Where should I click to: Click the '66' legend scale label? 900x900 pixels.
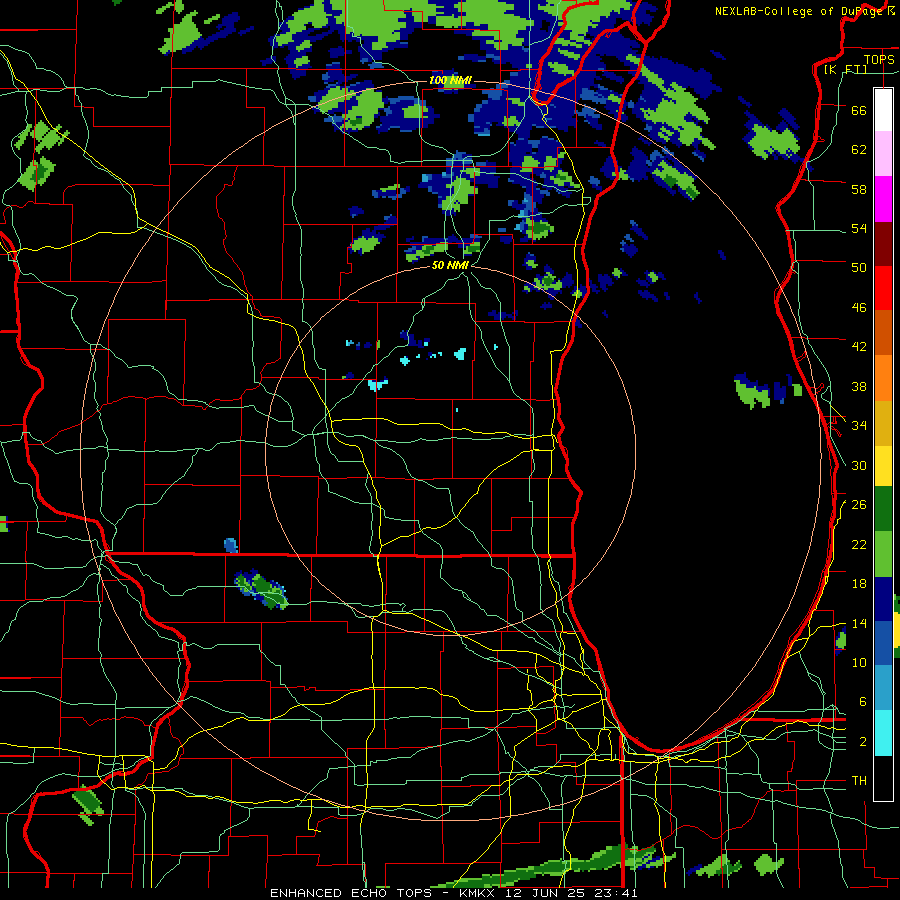pos(859,110)
